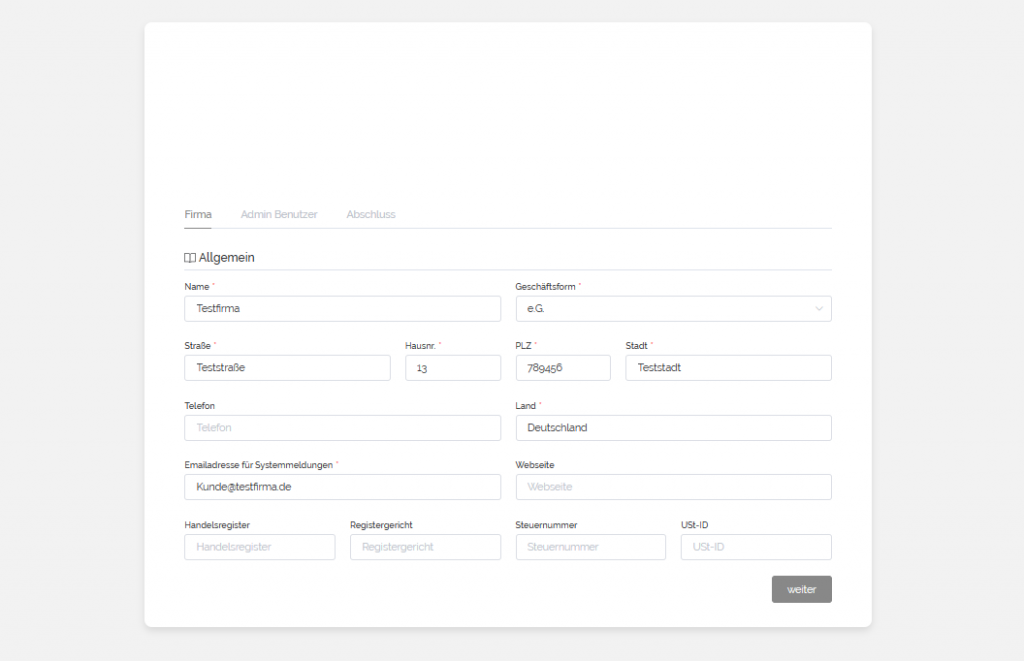This screenshot has width=1024, height=661.
Task: Focus the Straße input field
Action: tap(287, 368)
